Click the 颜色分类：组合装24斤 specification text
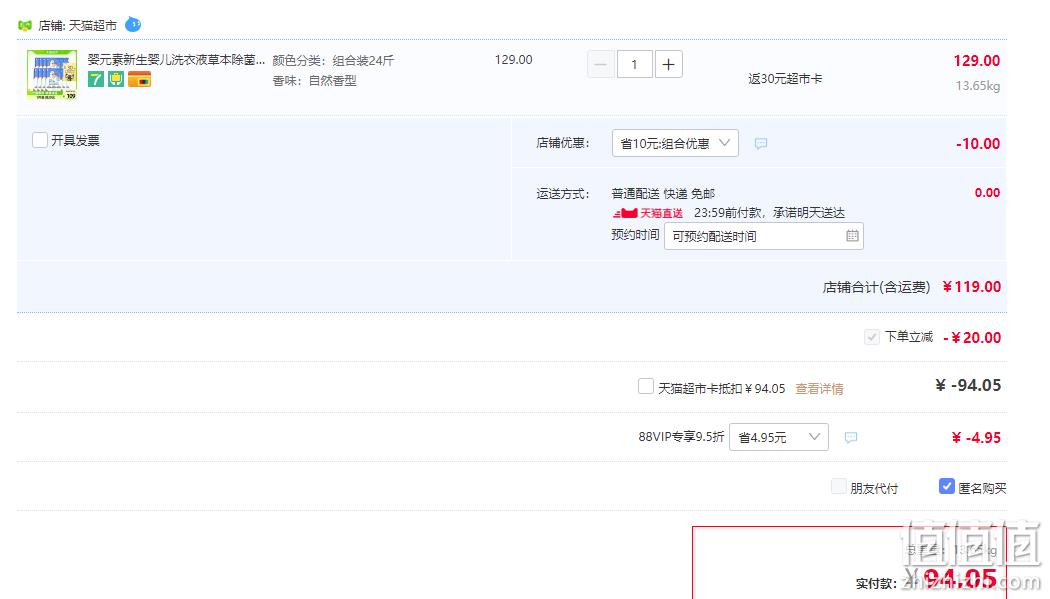This screenshot has width=1050, height=599. tap(333, 61)
